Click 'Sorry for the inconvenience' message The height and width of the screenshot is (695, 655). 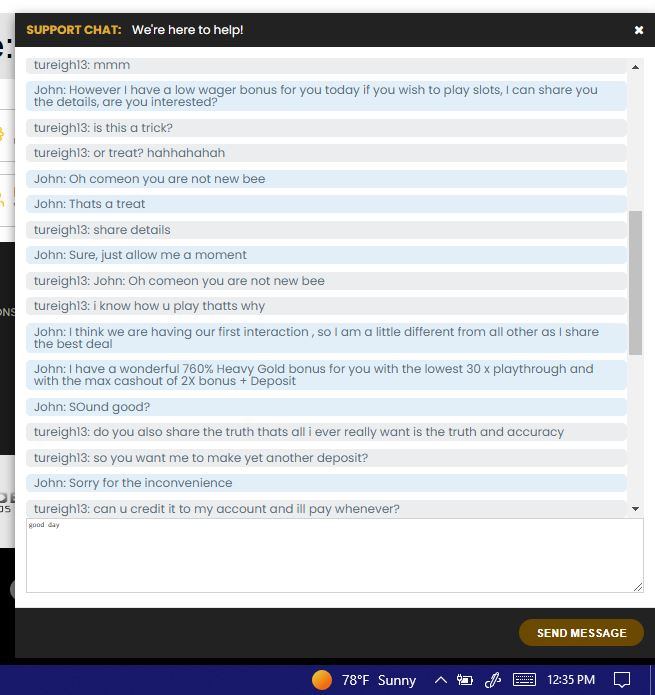[x=326, y=483]
